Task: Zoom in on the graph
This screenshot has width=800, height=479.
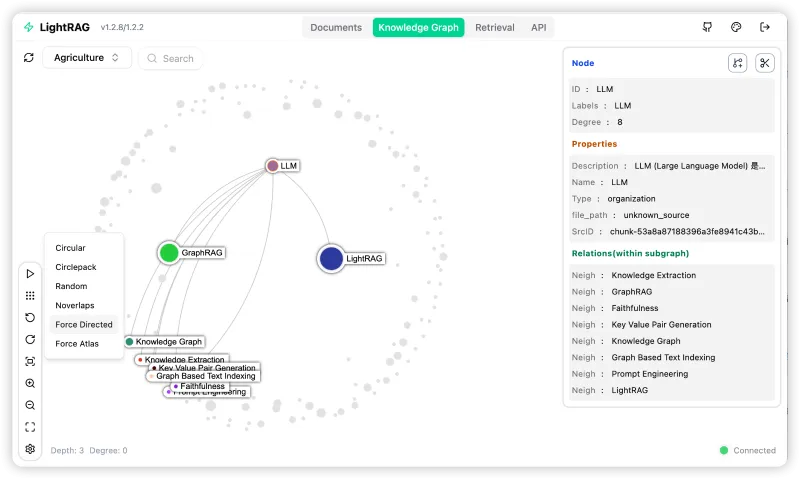Action: tap(30, 383)
